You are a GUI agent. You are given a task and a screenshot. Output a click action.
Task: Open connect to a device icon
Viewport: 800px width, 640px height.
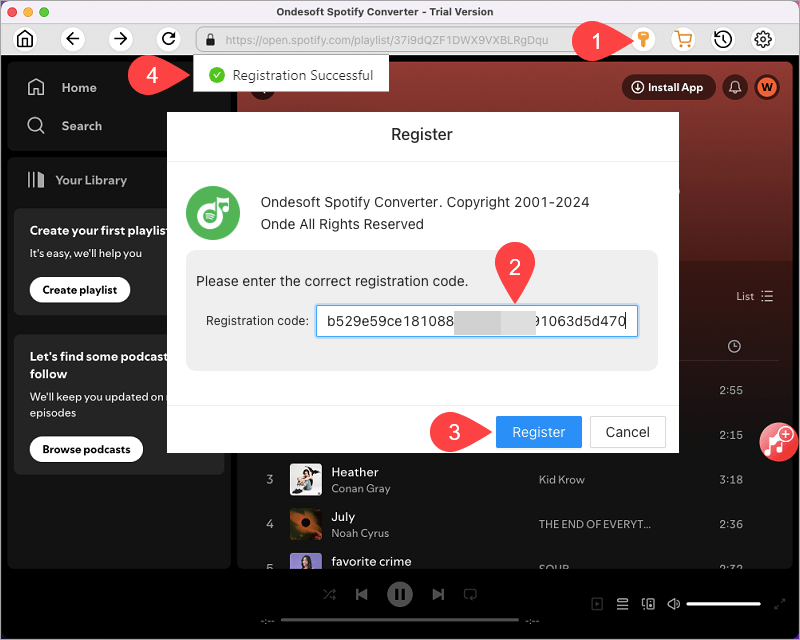pyautogui.click(x=648, y=604)
